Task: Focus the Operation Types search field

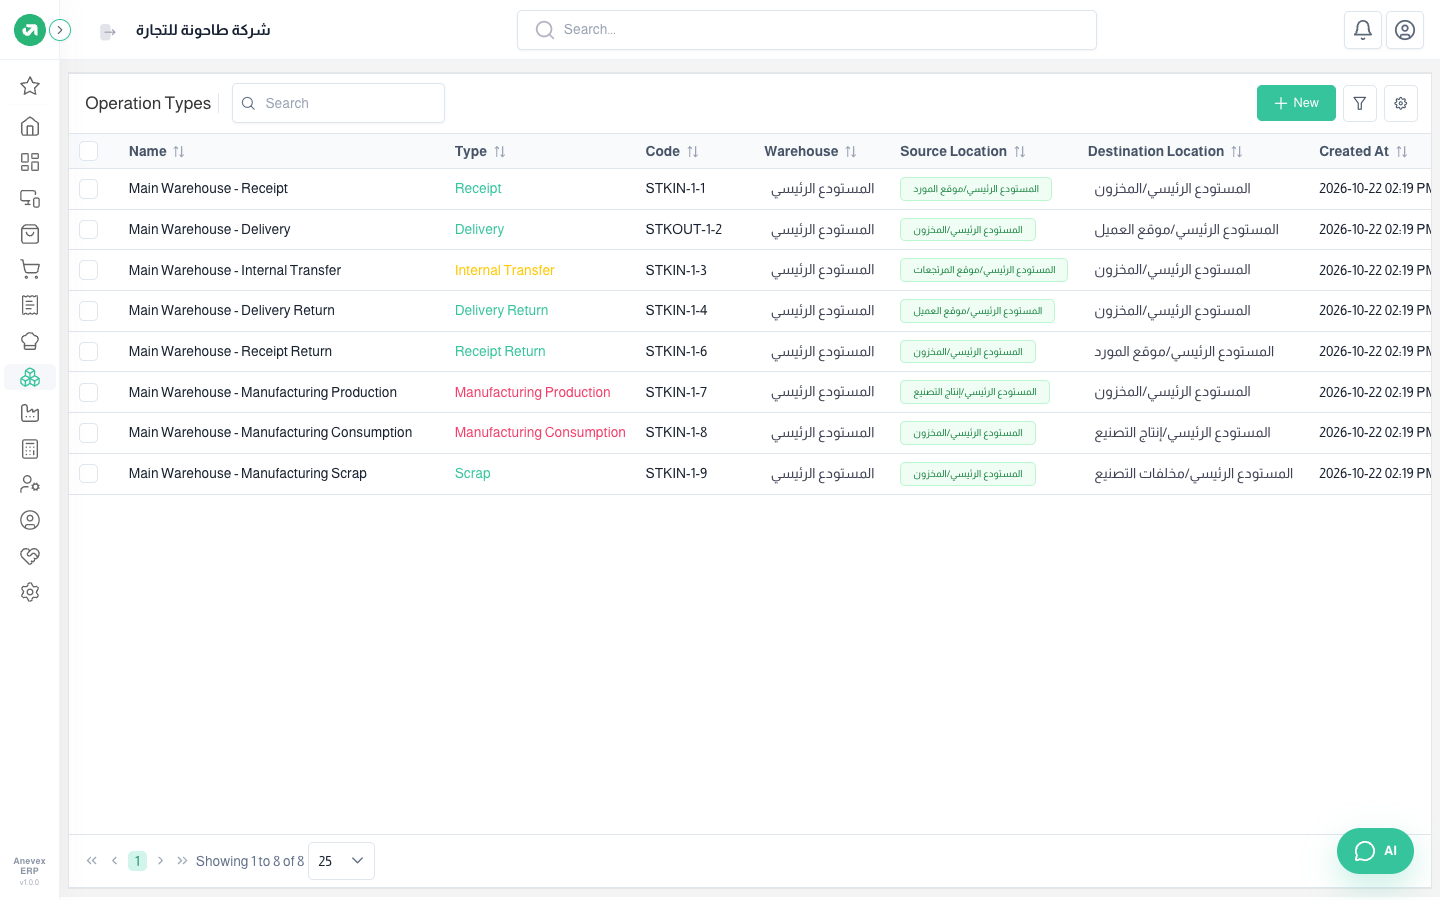Action: [338, 103]
